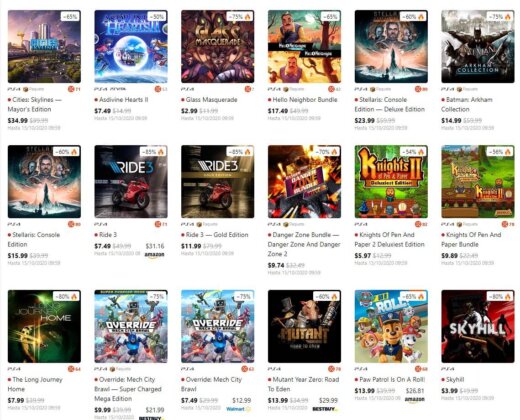Open the Stellaris: Console Edition — Deluxe Edition link
The height and width of the screenshot is (420, 520).
(390, 104)
